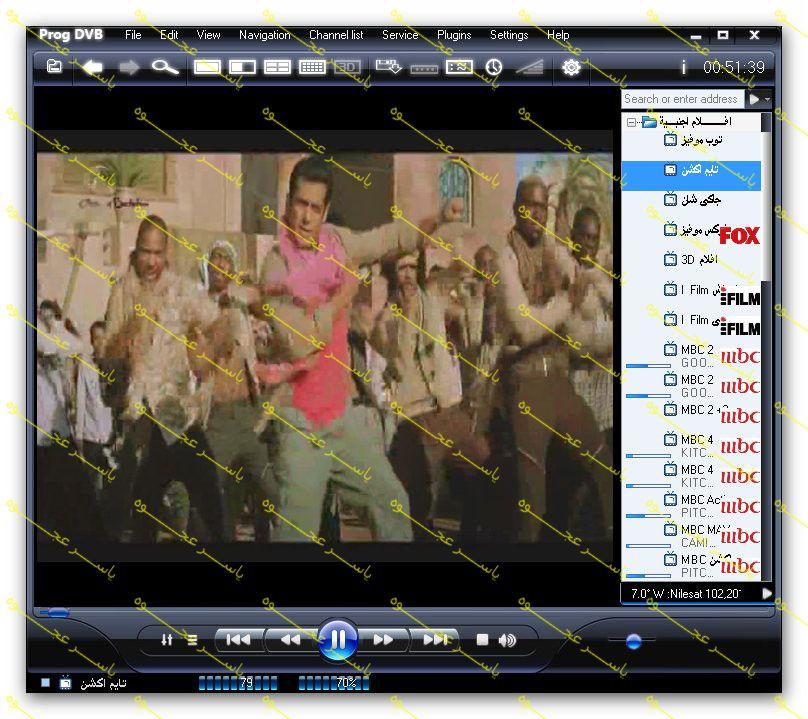Click the signal quality bar showing 70%

pyautogui.click(x=334, y=683)
